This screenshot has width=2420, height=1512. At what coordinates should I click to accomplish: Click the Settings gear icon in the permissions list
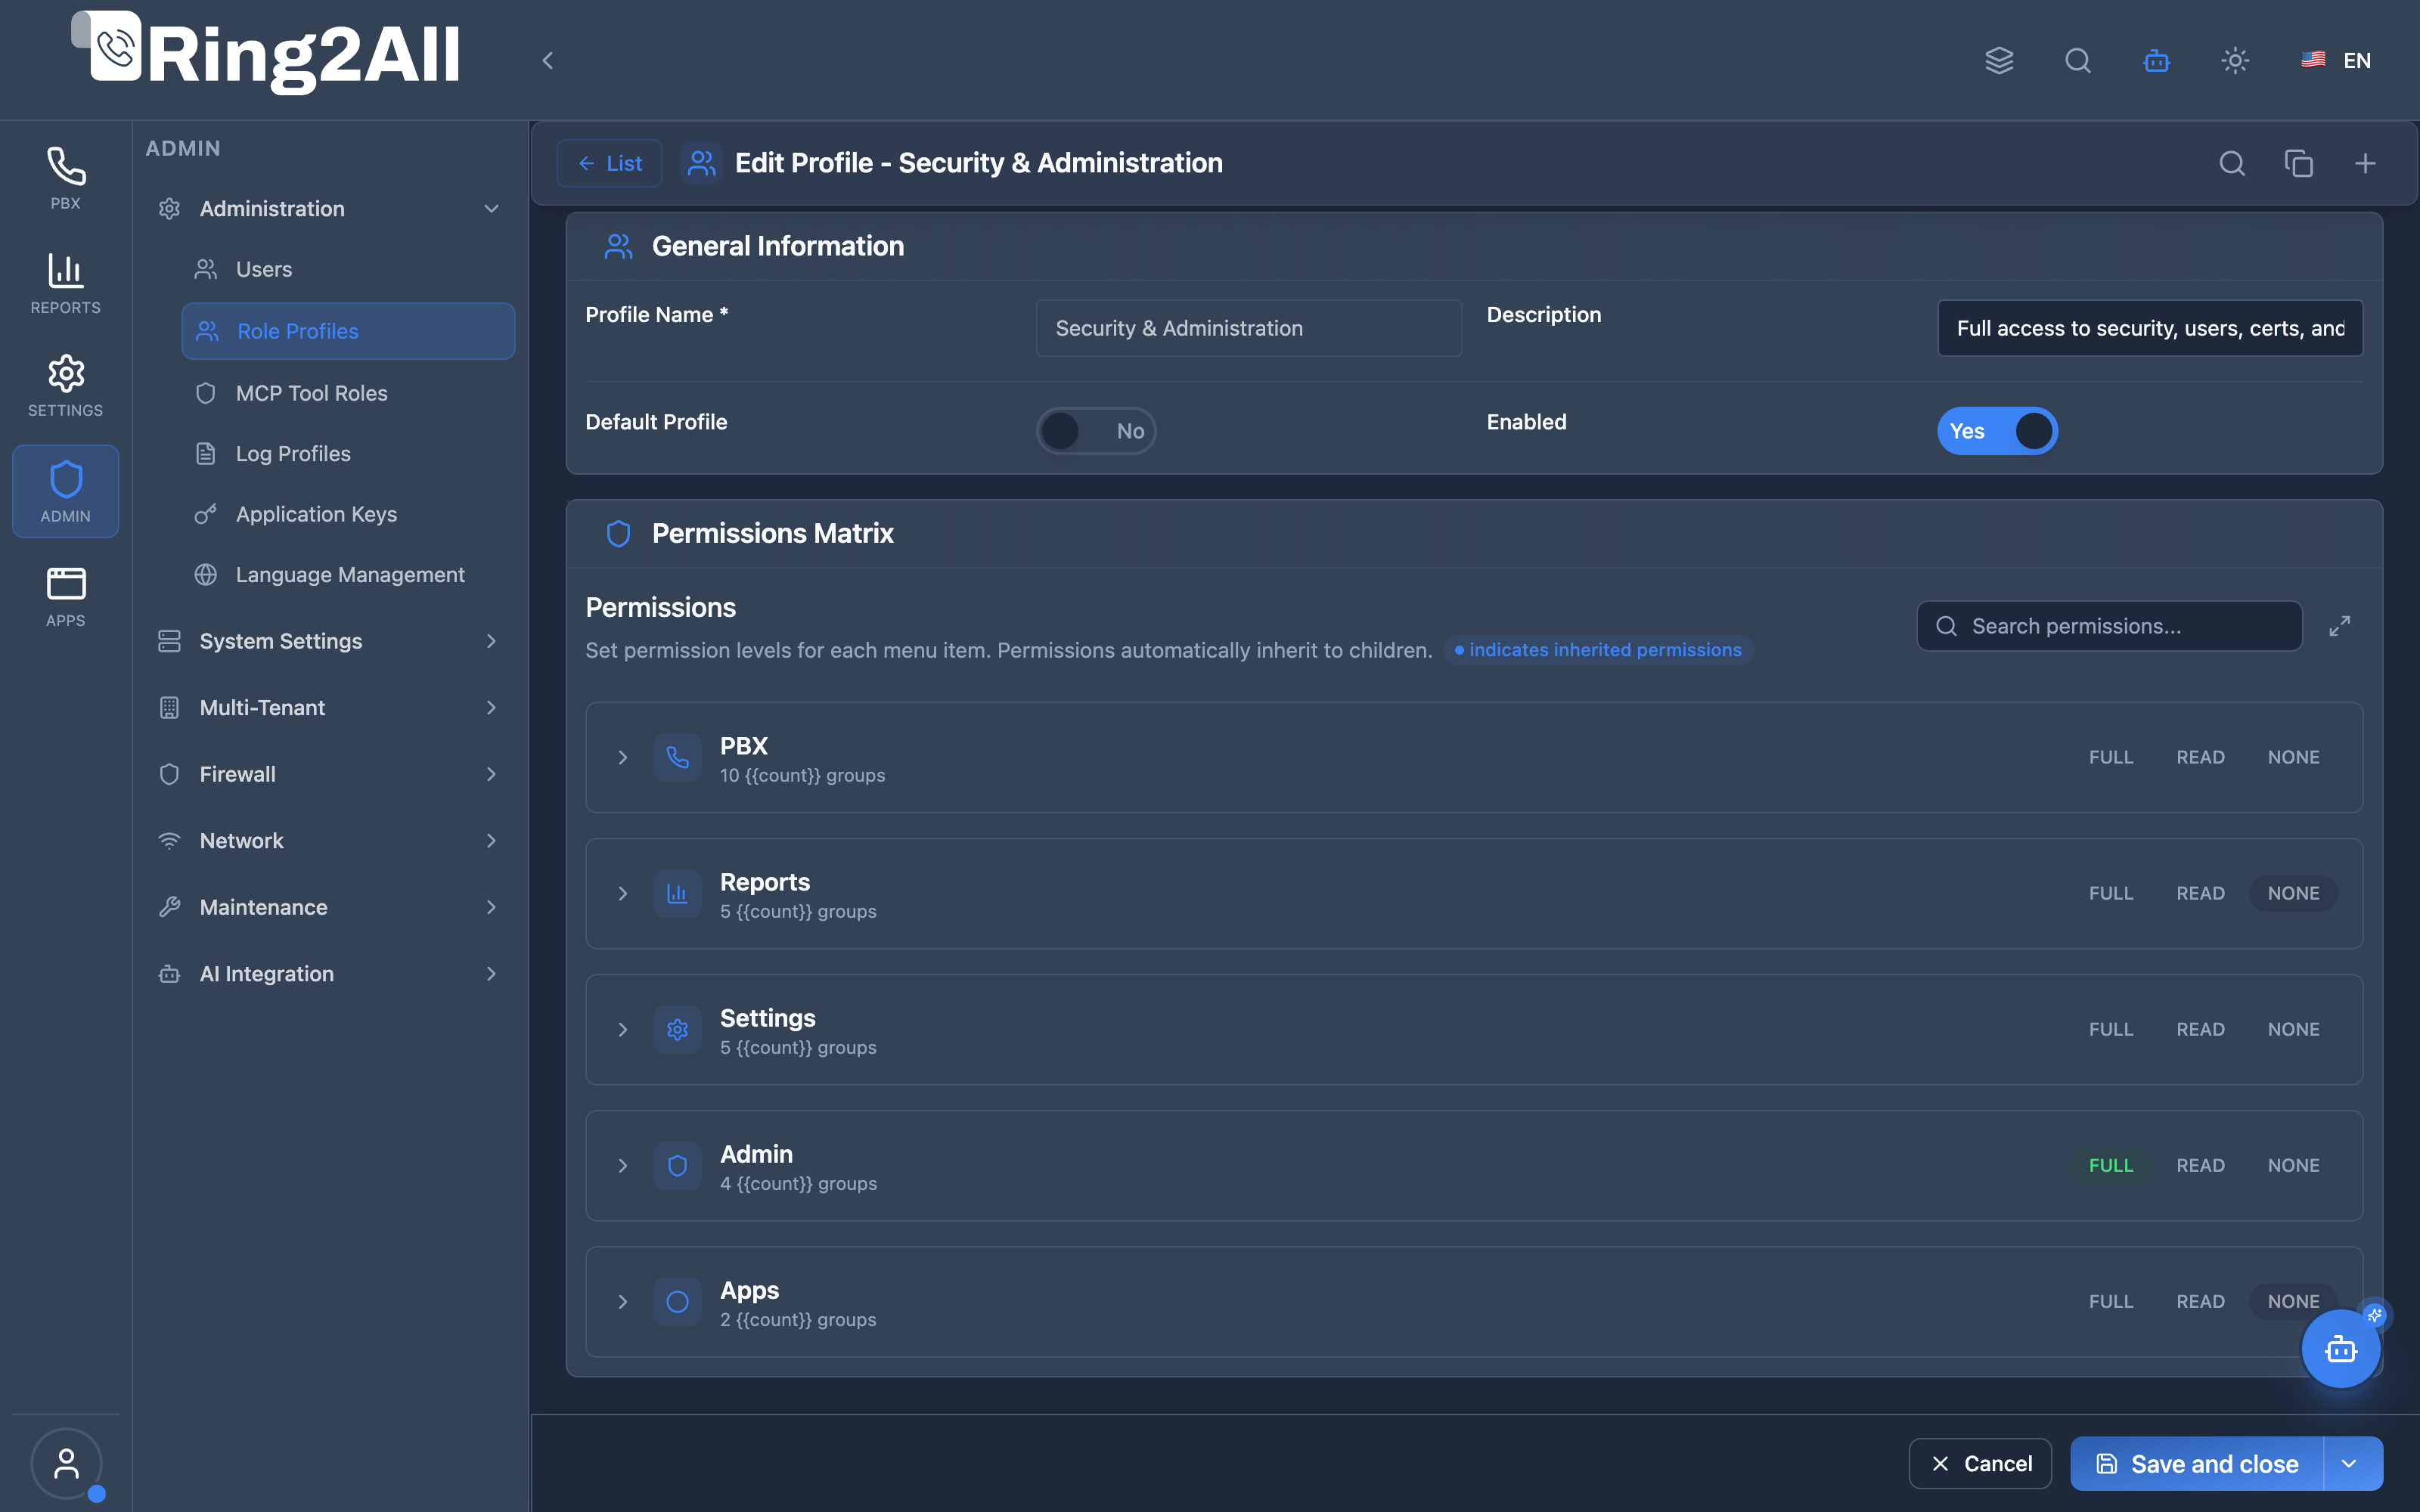677,1029
